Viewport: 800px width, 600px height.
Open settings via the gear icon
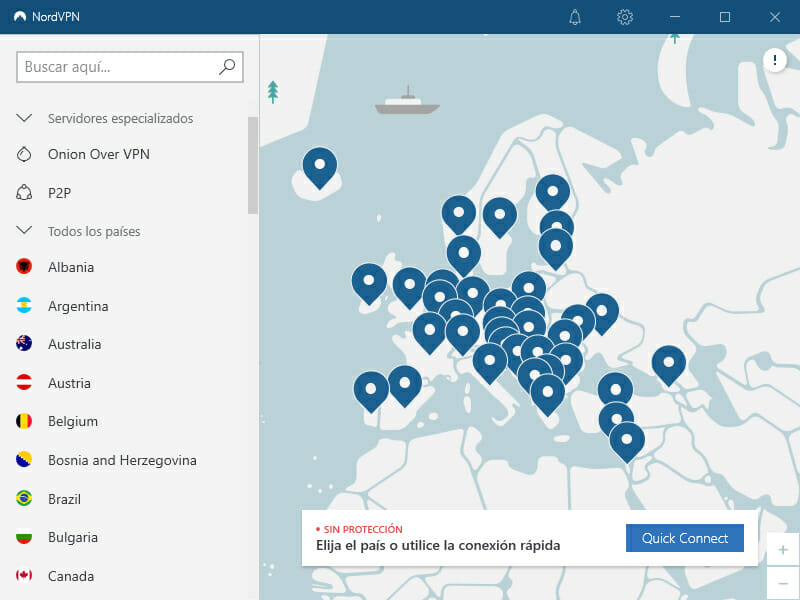click(625, 17)
